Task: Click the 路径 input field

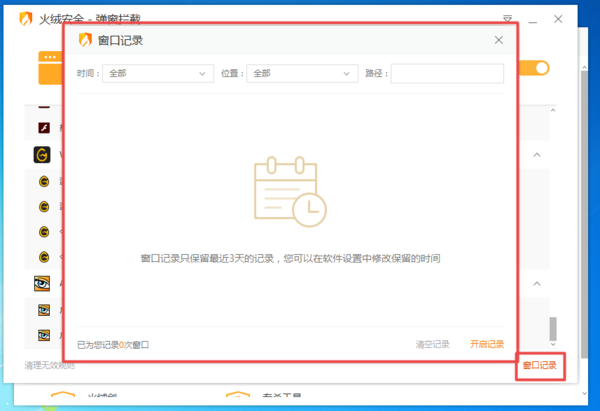Action: coord(447,73)
